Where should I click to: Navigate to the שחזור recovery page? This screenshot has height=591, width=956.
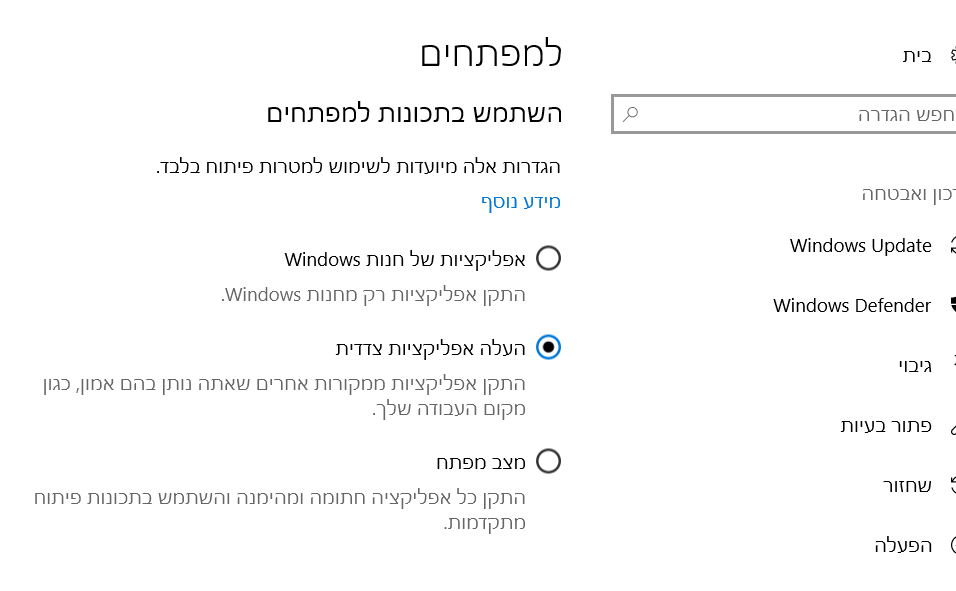pos(906,485)
